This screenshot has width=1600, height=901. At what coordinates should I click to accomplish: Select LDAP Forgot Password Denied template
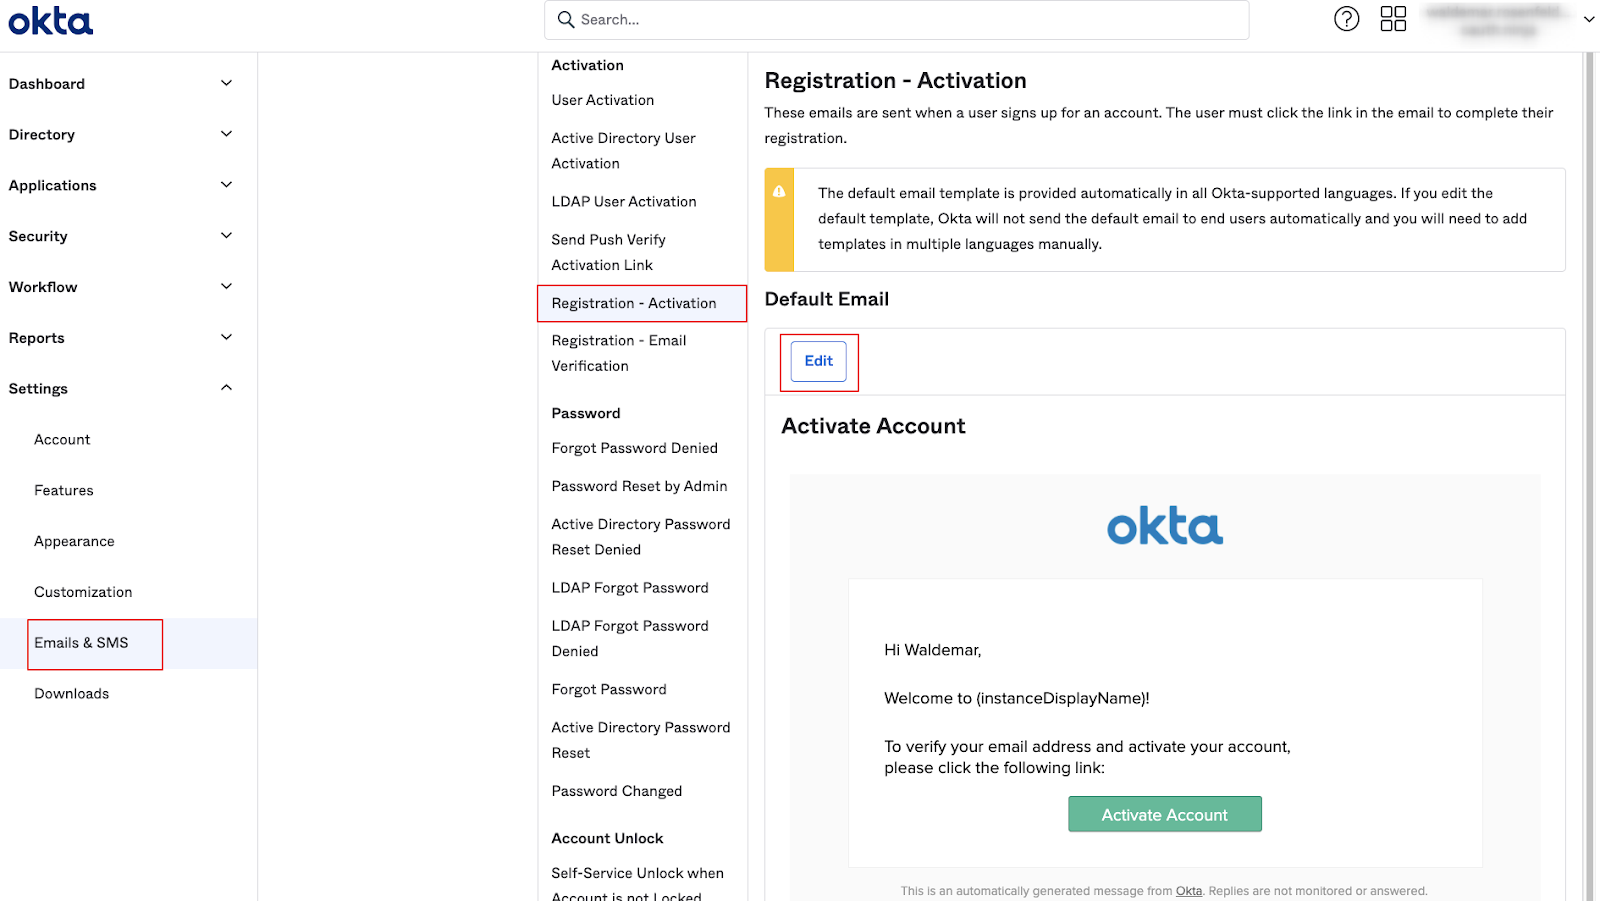click(630, 639)
